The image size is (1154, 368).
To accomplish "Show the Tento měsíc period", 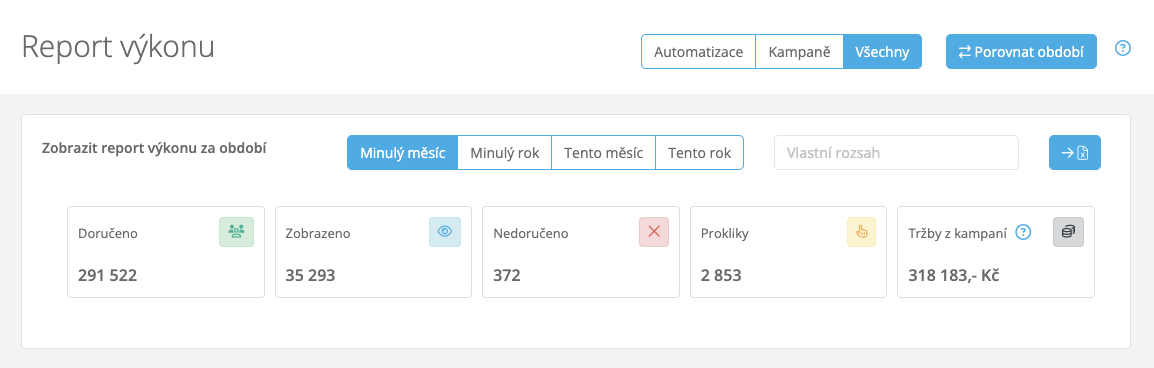I will 603,152.
